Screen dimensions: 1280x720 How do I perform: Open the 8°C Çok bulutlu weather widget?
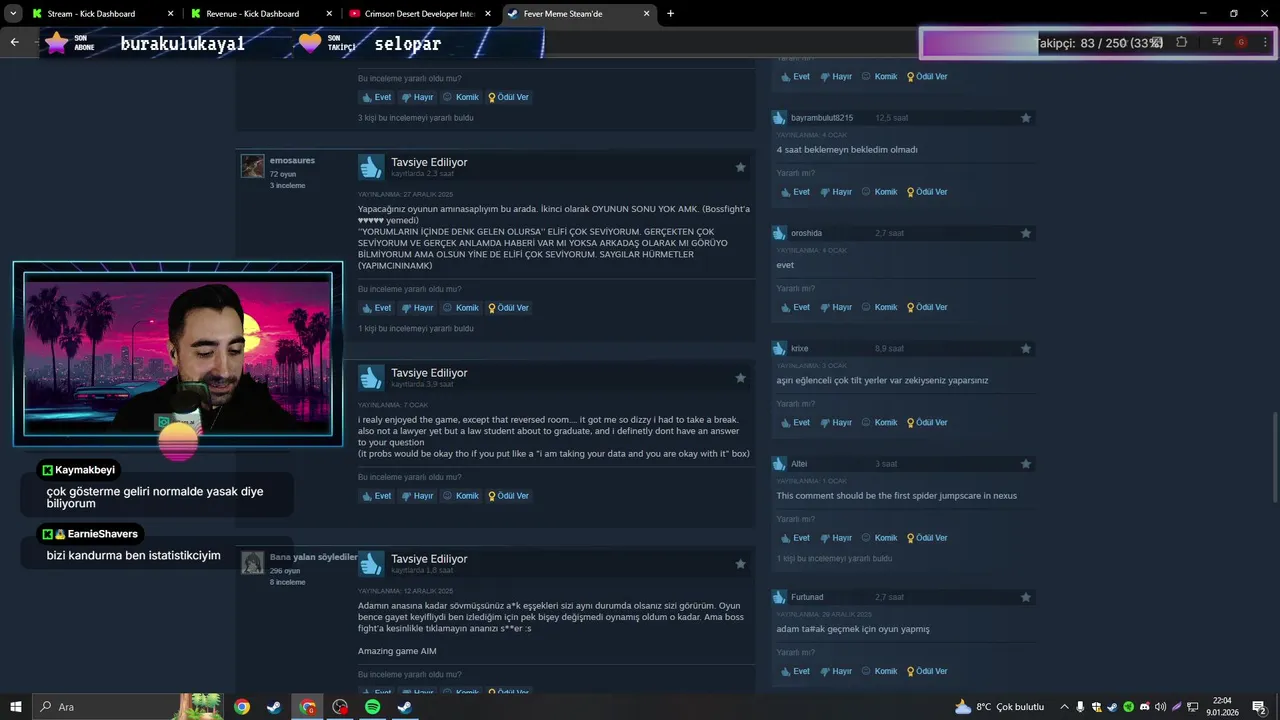999,707
